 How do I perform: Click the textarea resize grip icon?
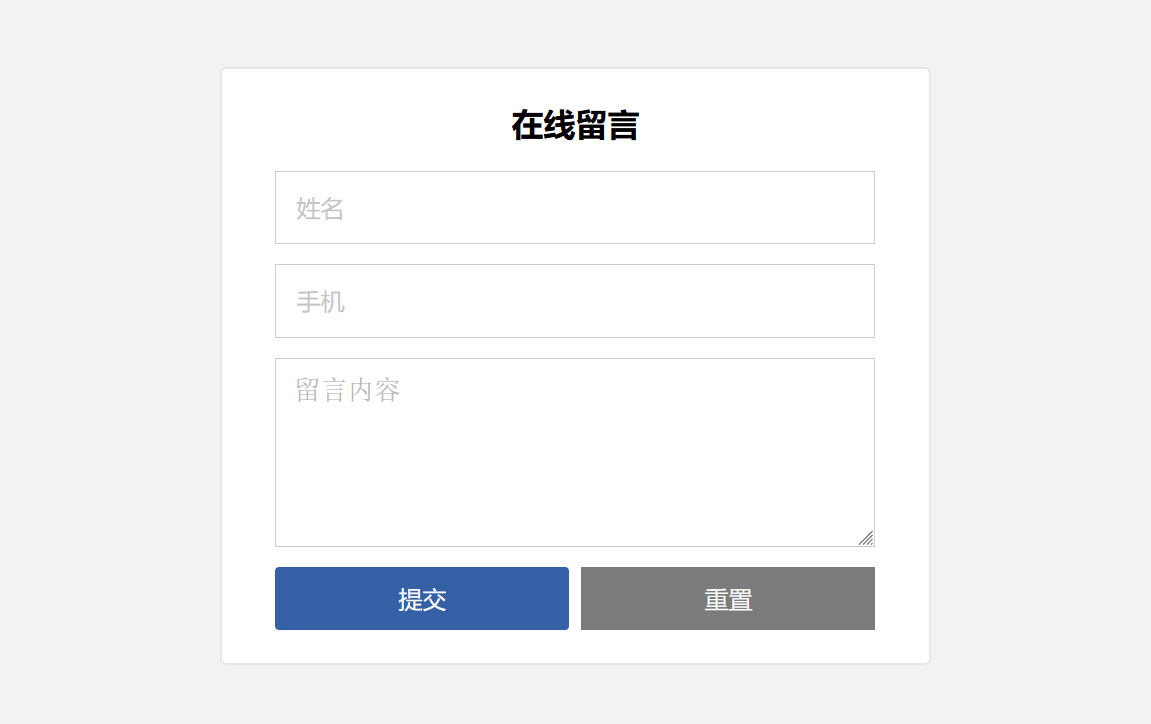866,538
